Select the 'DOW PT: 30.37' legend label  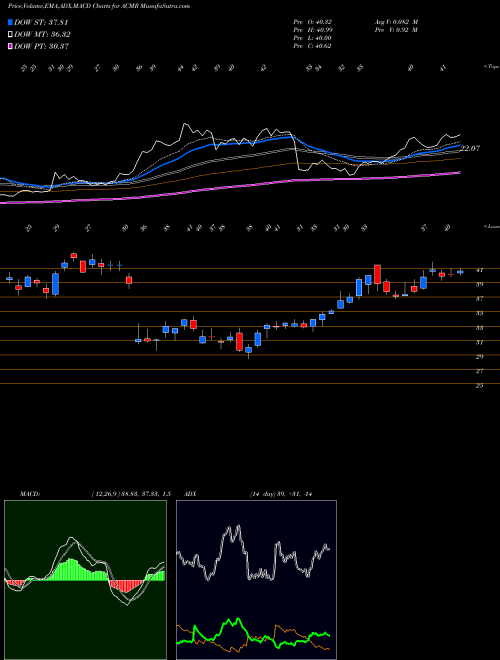coord(41,46)
